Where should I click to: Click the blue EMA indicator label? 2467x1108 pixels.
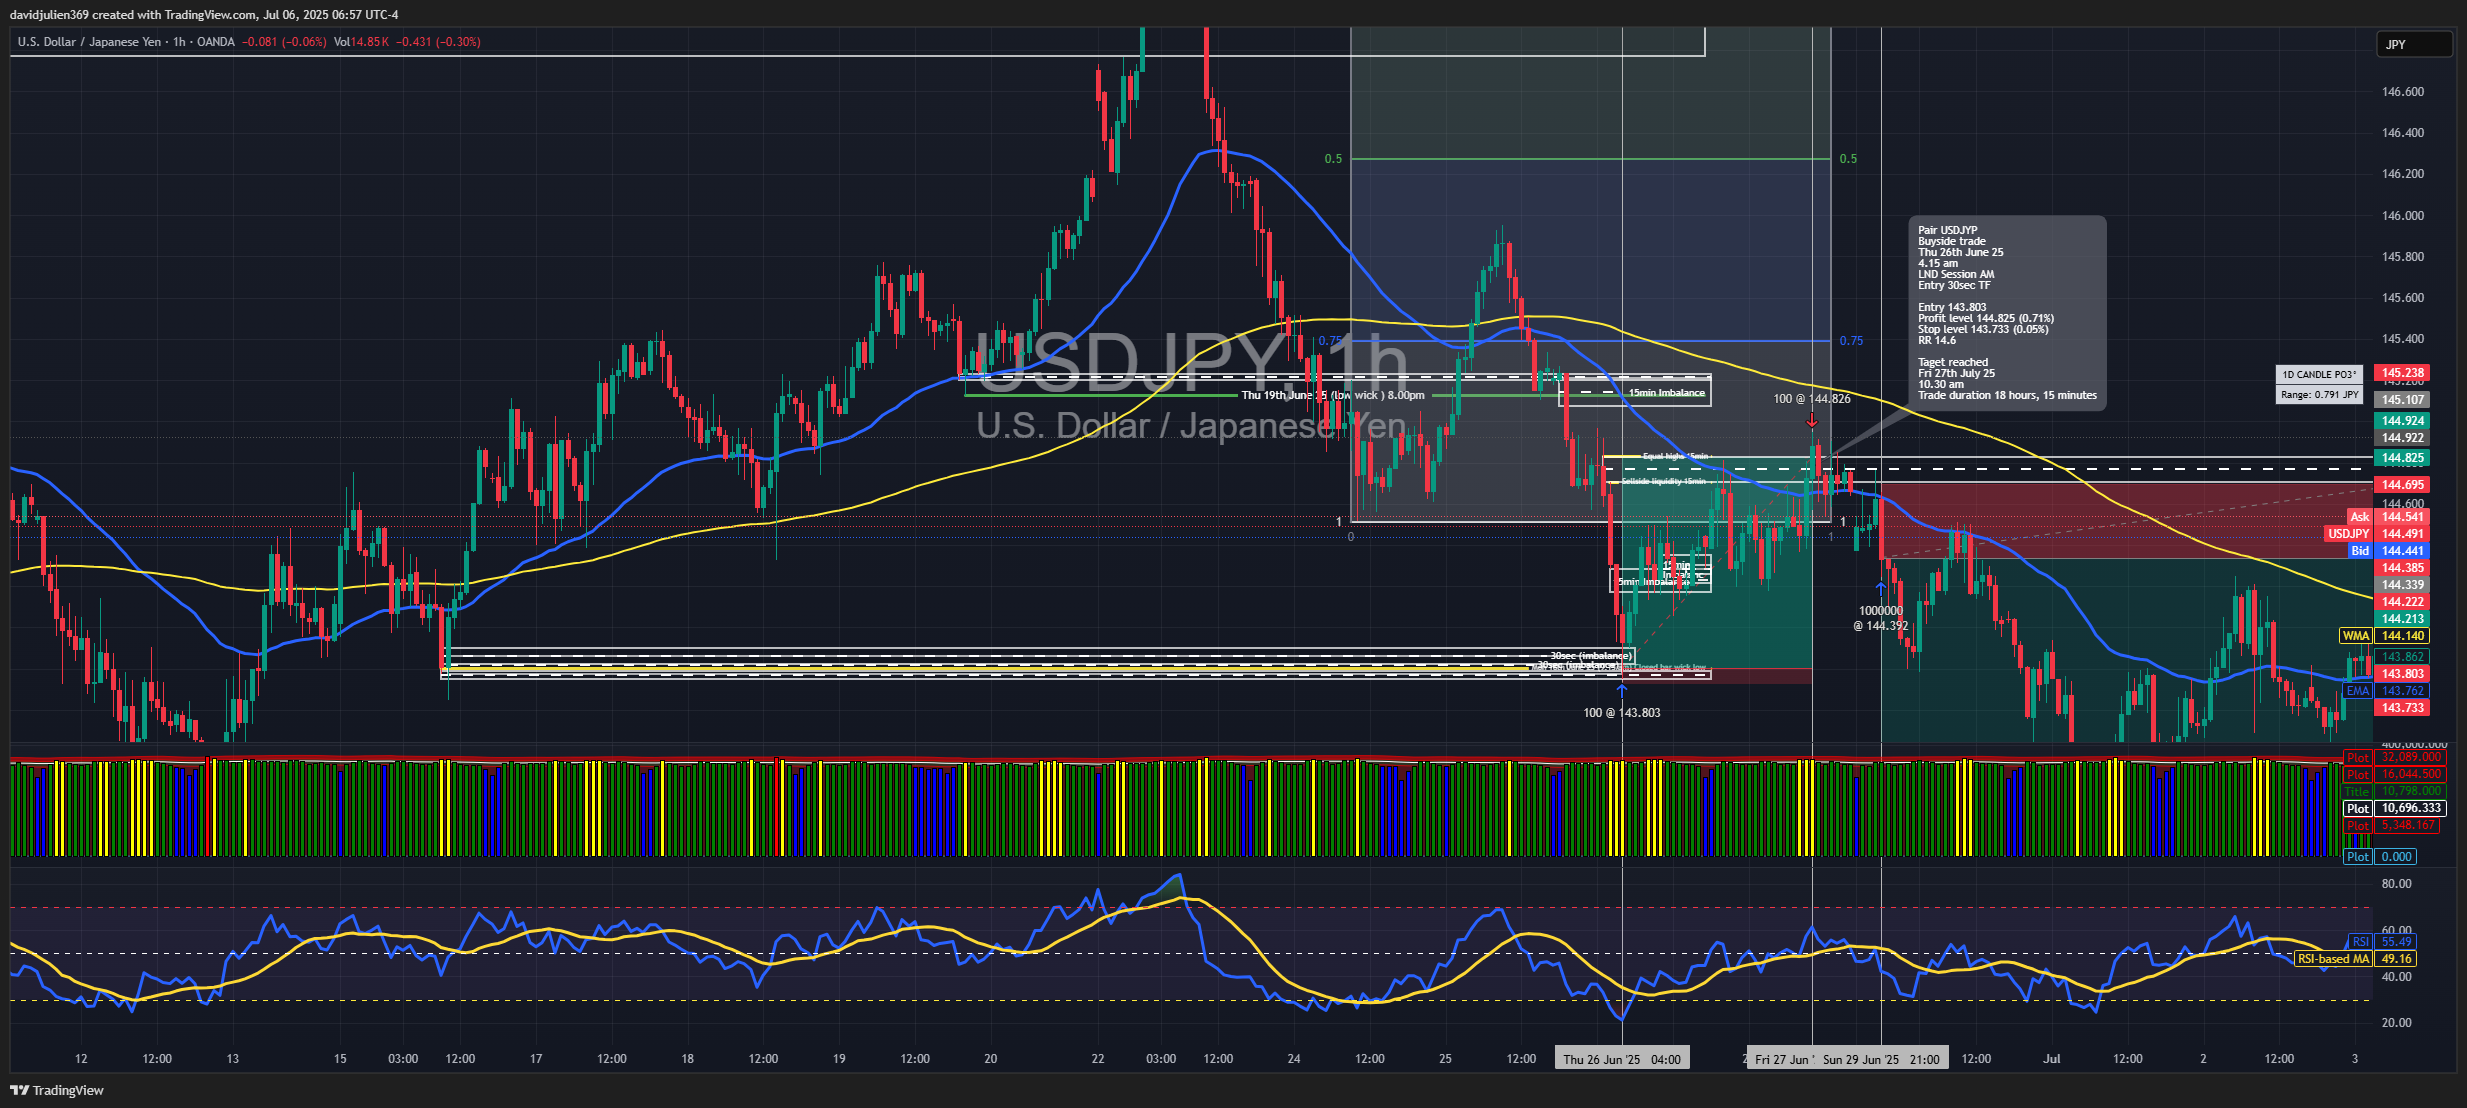point(2358,691)
